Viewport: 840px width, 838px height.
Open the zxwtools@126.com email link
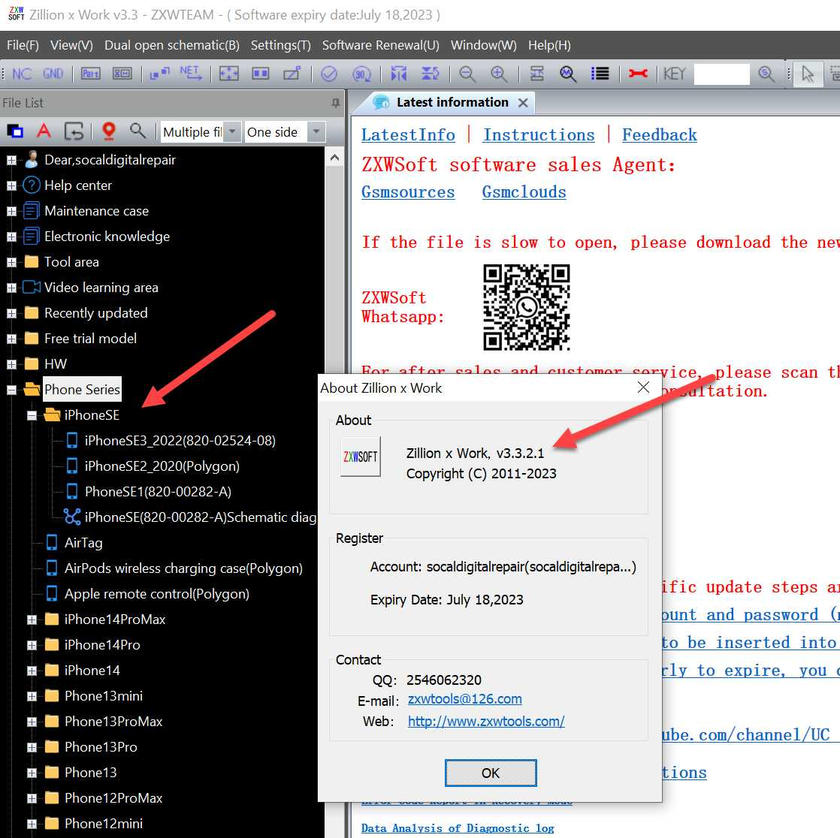click(464, 699)
